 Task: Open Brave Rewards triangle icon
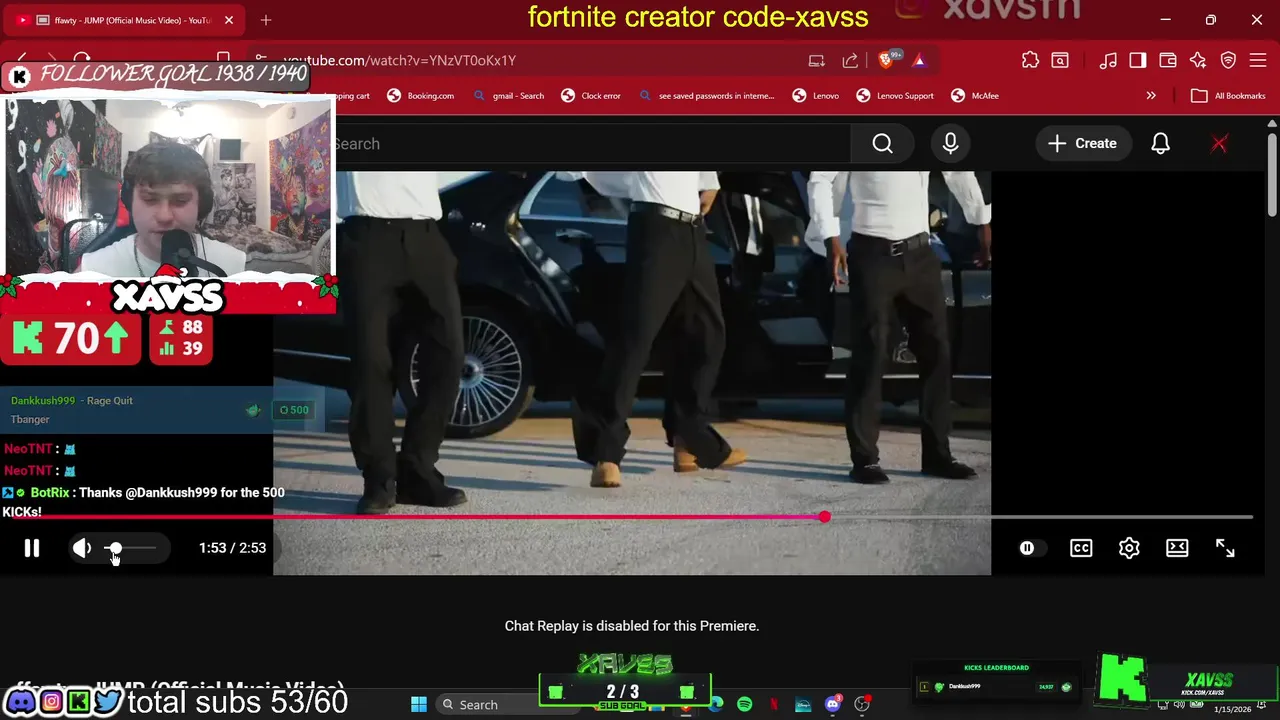coord(919,60)
